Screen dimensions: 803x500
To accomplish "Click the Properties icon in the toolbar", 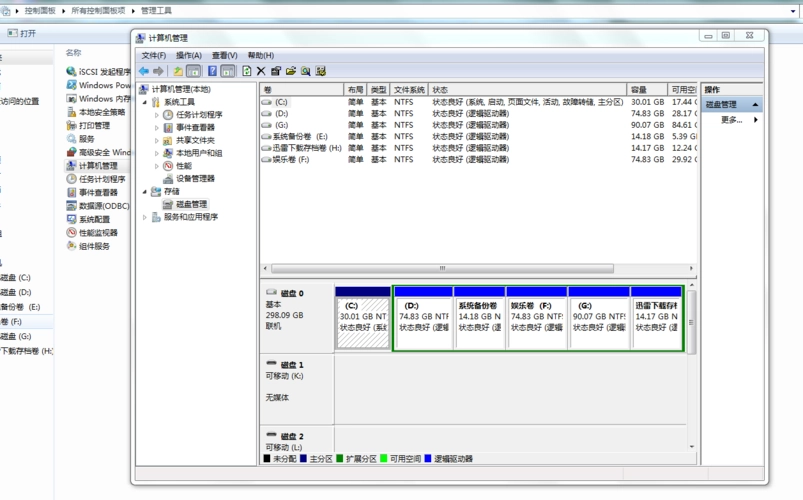I will 276,72.
